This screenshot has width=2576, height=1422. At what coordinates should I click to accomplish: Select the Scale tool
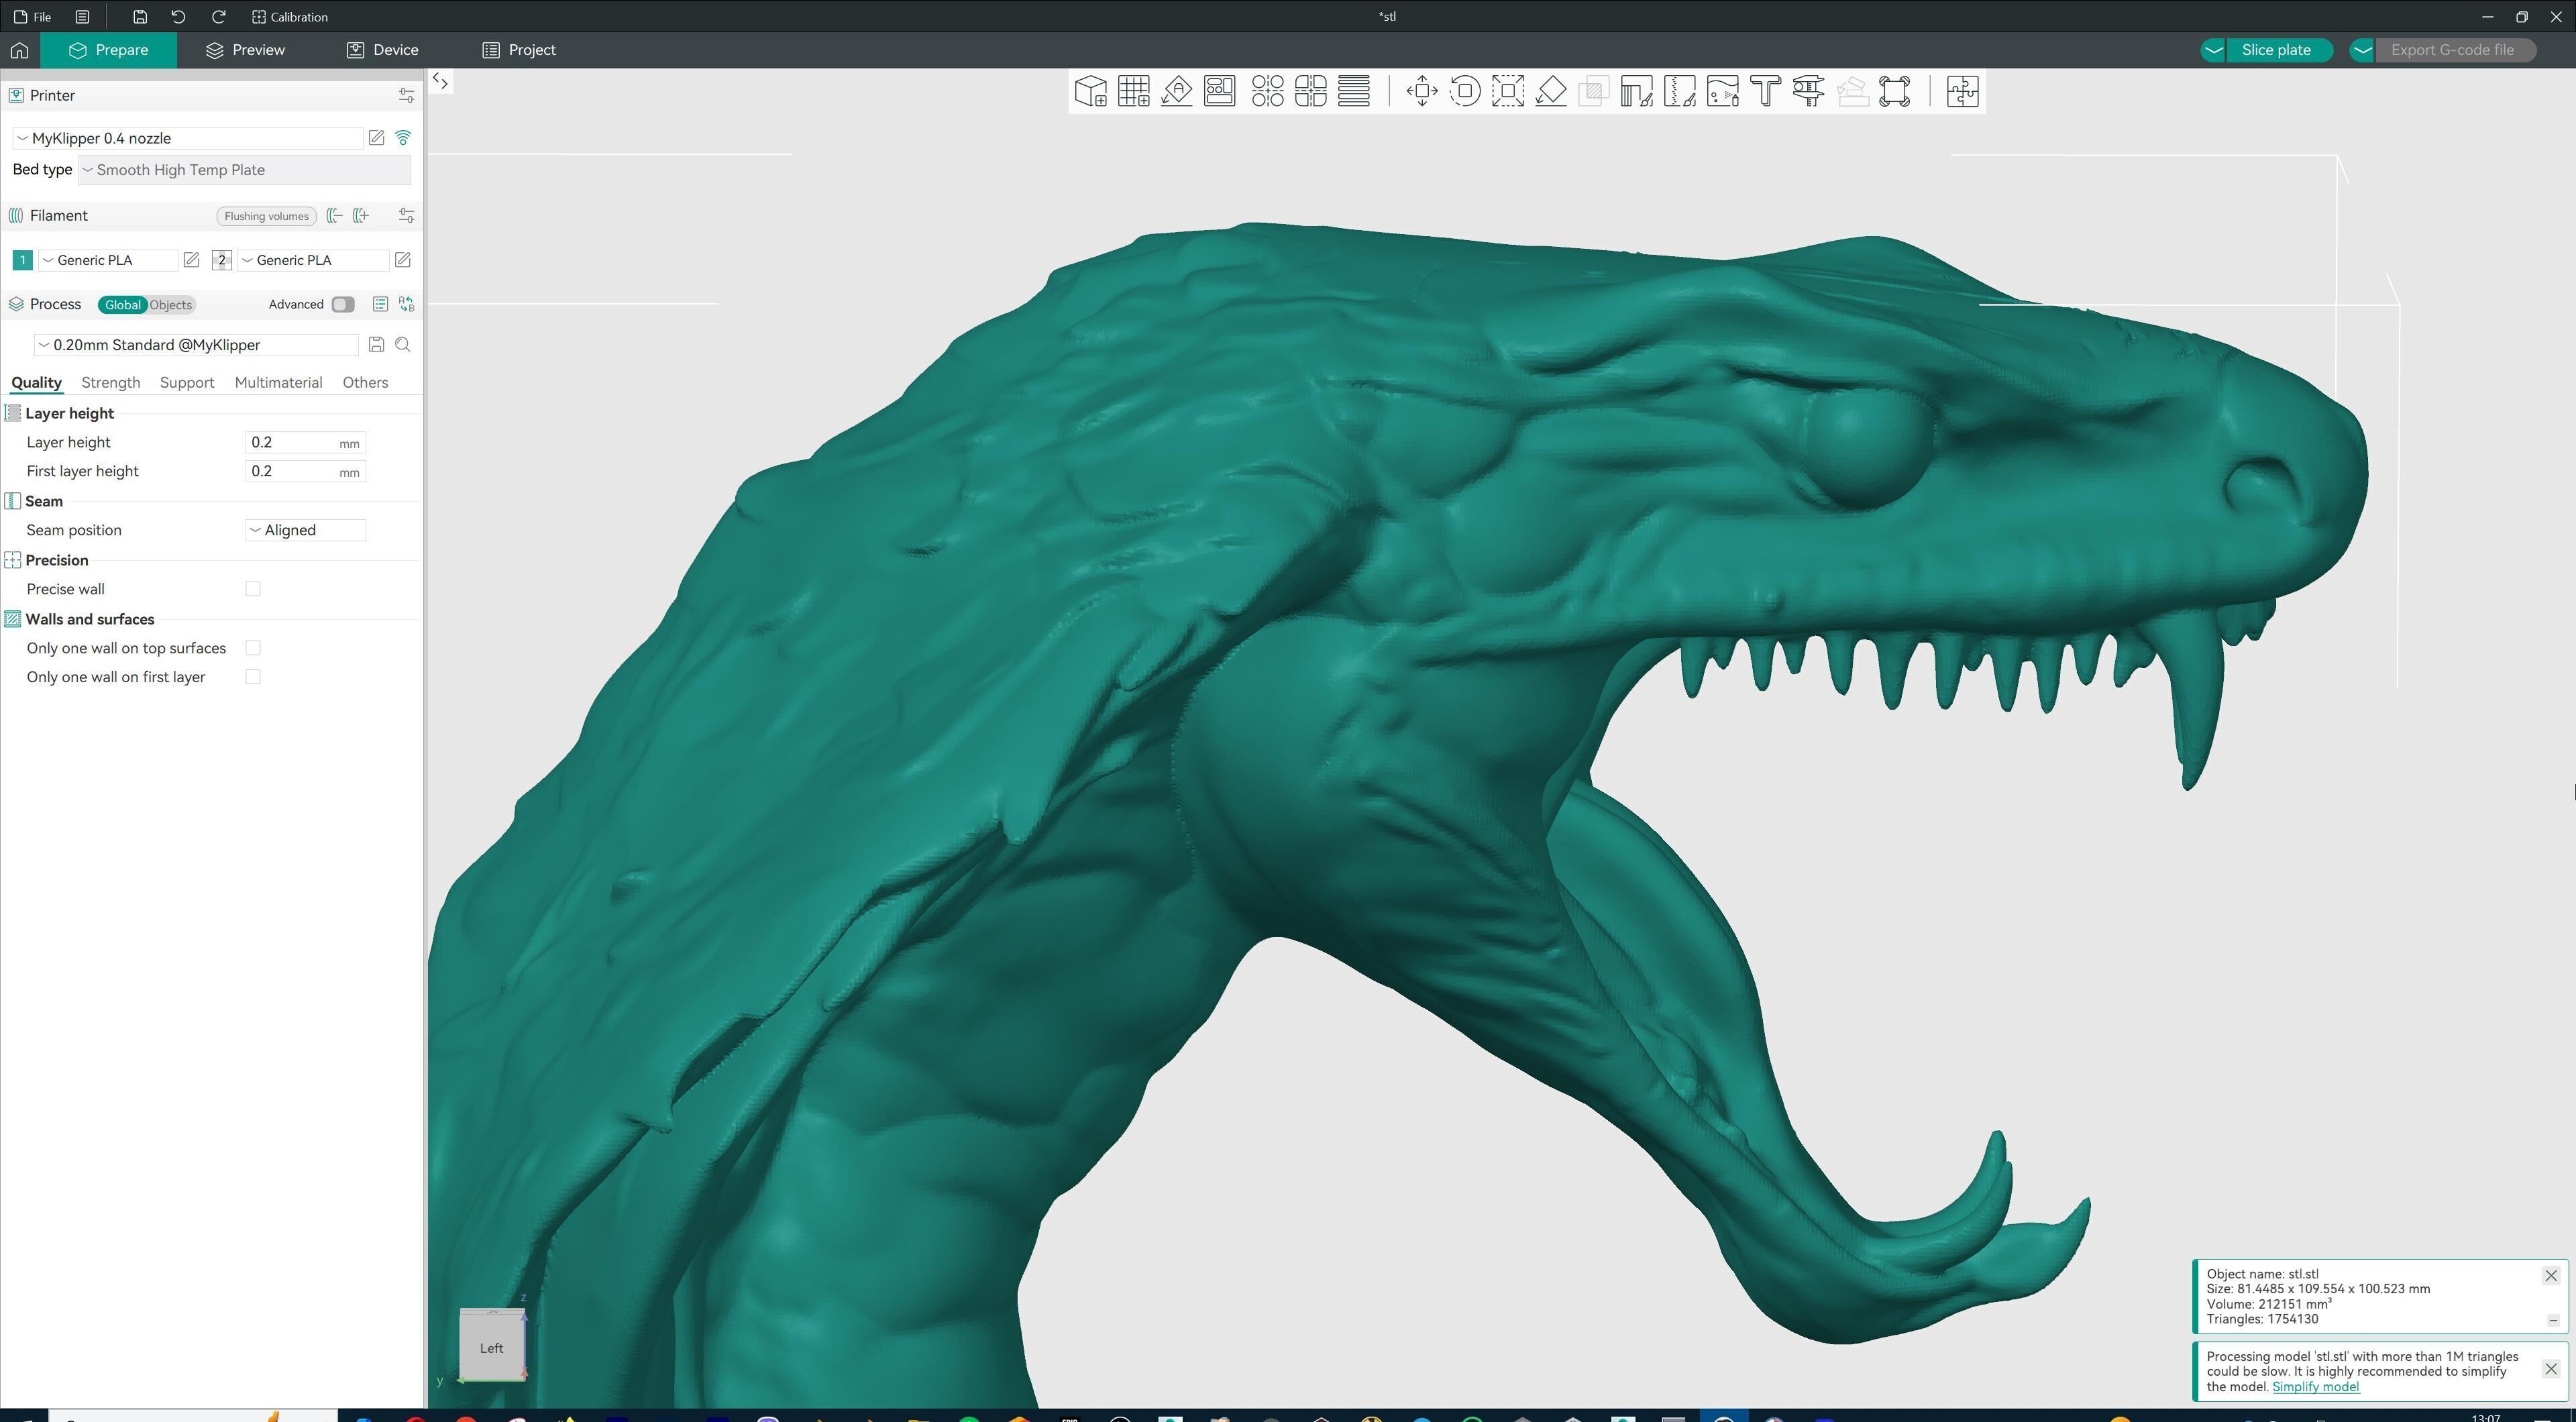pyautogui.click(x=1508, y=91)
